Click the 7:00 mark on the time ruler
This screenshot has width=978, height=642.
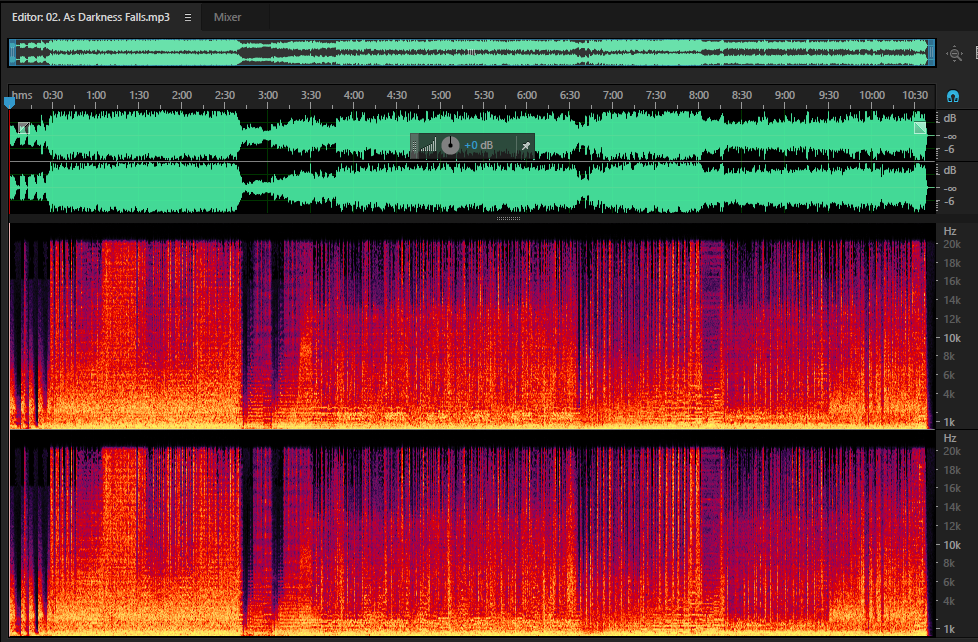pyautogui.click(x=612, y=95)
